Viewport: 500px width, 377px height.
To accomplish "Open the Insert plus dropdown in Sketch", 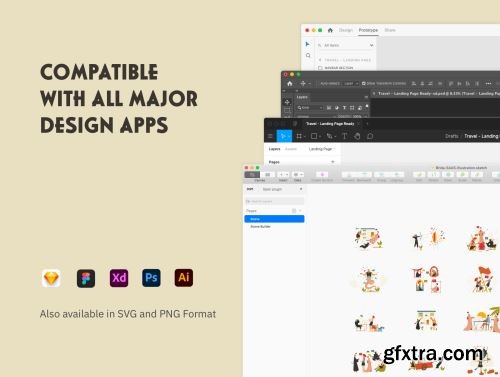I will tap(283, 175).
